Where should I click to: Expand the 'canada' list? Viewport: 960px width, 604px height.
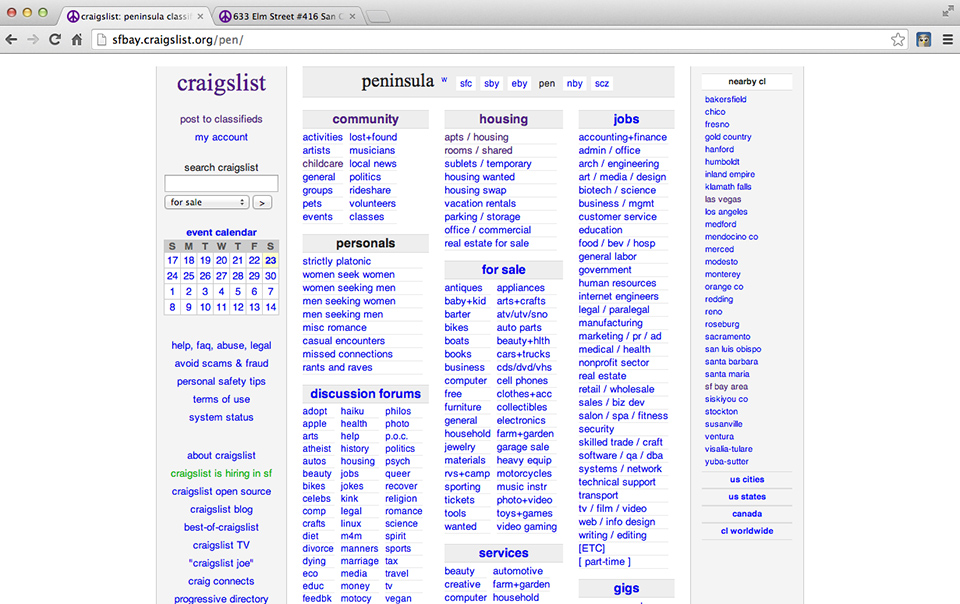[746, 514]
